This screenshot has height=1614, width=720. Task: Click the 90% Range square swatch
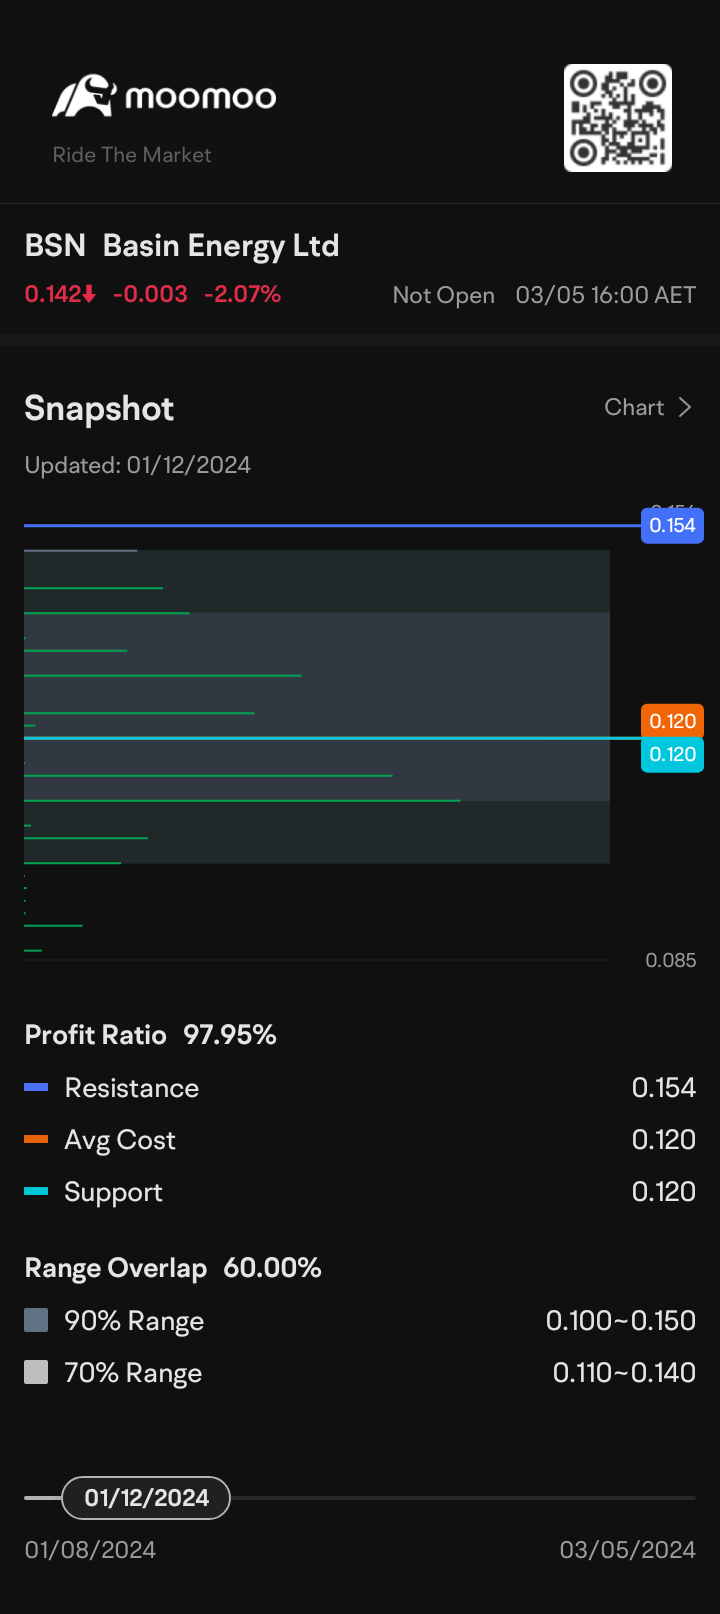click(36, 1320)
